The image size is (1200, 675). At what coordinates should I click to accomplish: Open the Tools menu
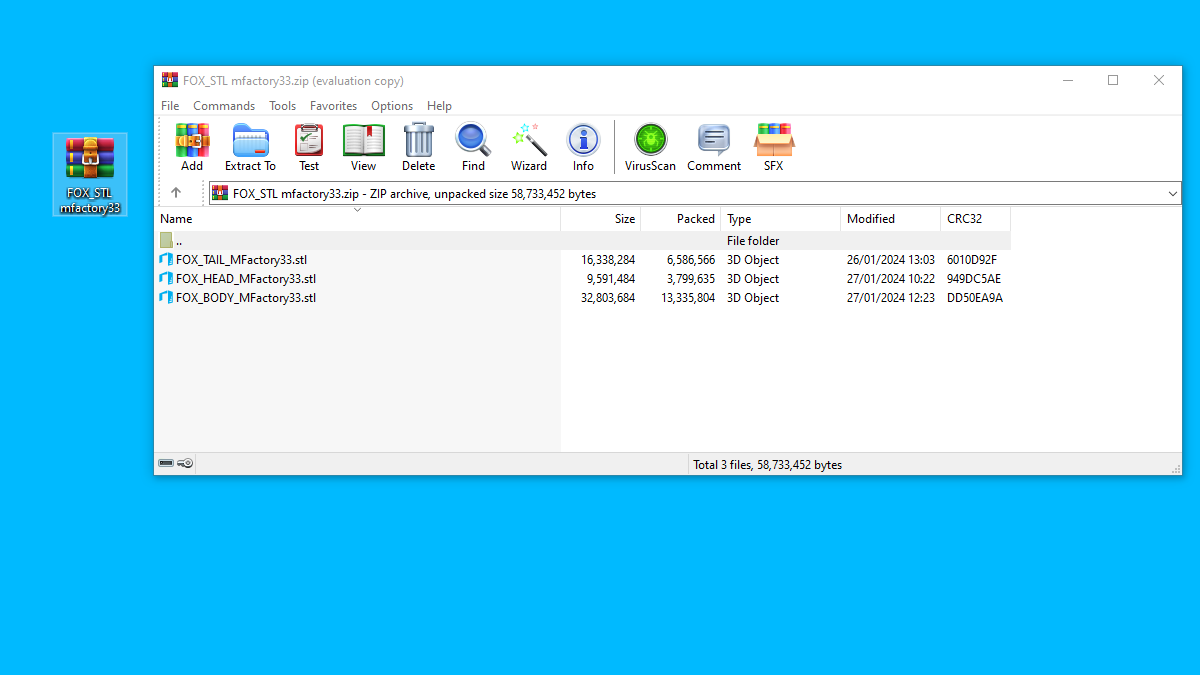coord(282,106)
